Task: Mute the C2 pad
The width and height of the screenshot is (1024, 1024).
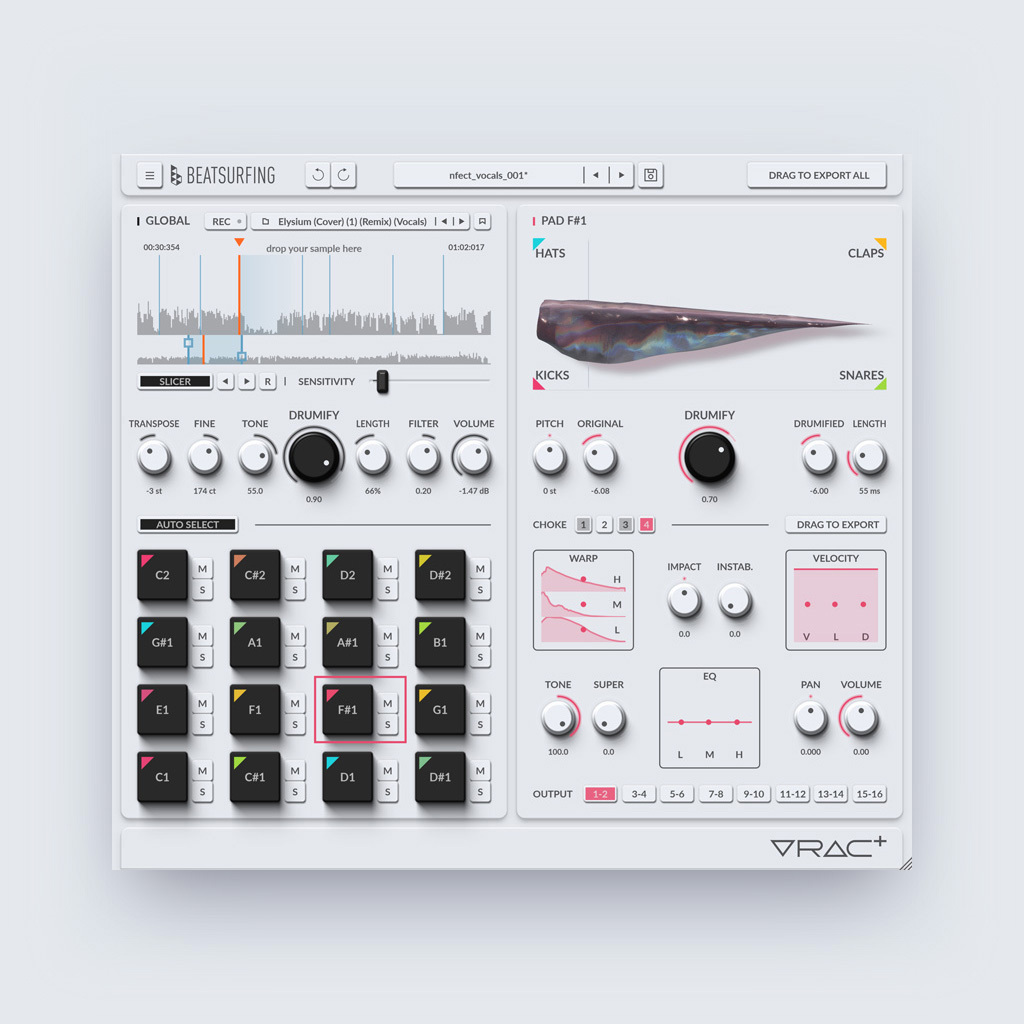Action: (x=202, y=569)
